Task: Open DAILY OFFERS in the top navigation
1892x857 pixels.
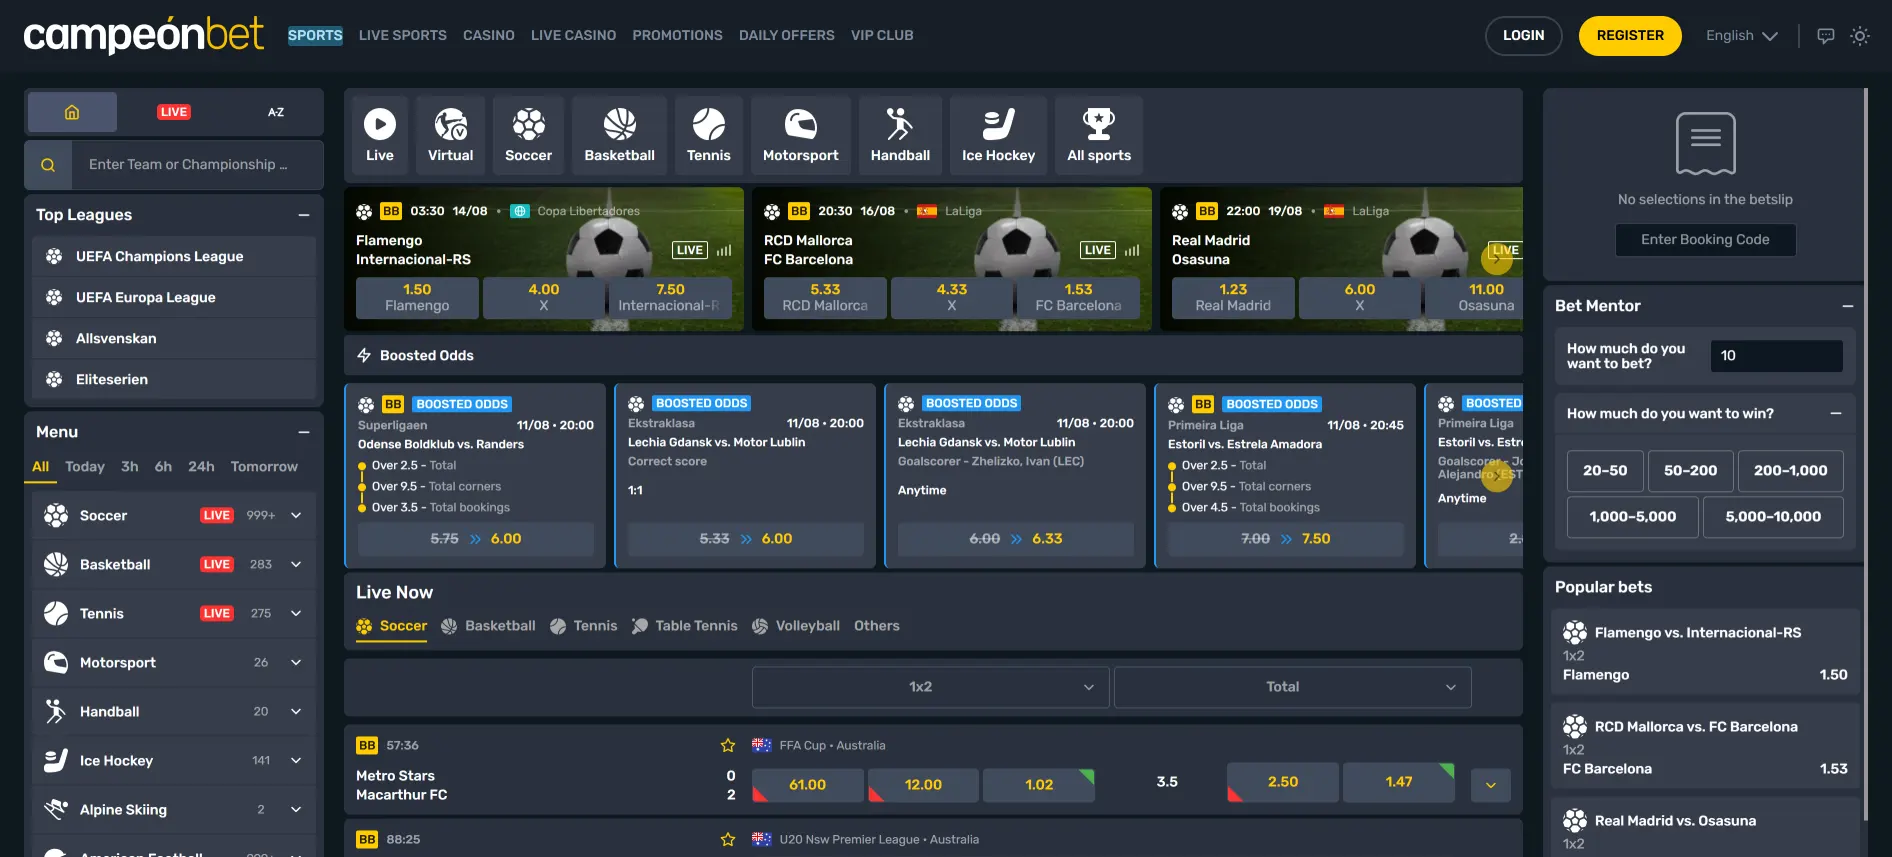Action: click(x=786, y=35)
